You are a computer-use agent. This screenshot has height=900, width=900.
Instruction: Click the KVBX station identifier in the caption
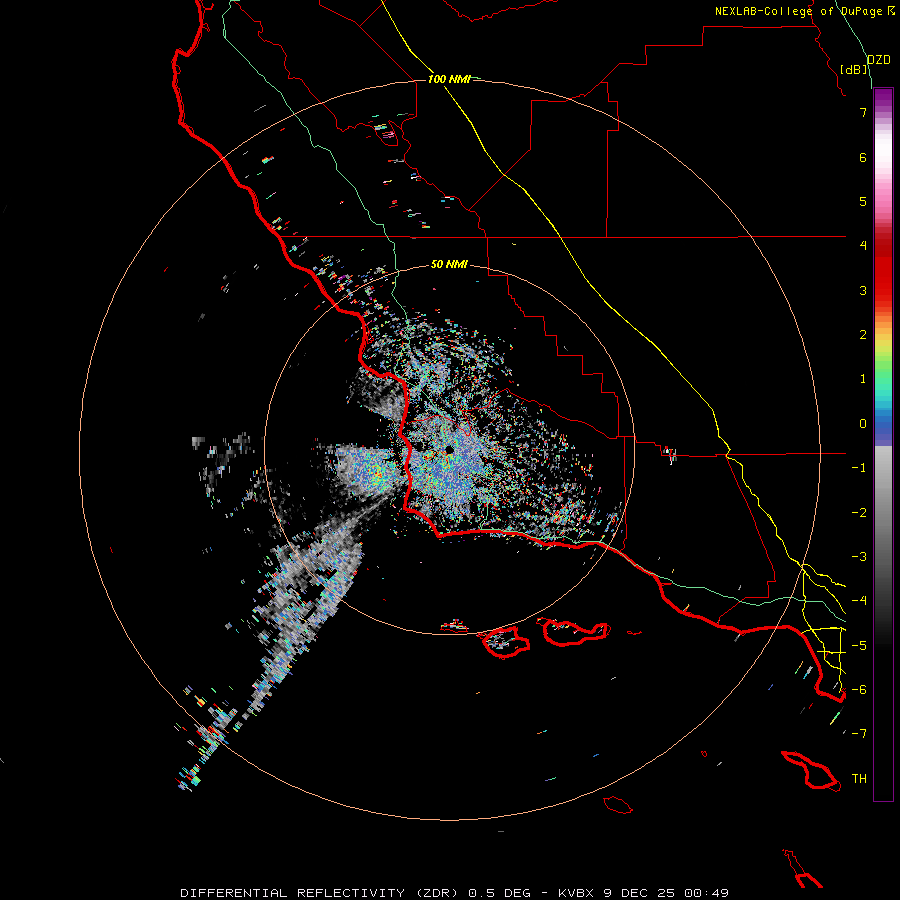(x=577, y=893)
